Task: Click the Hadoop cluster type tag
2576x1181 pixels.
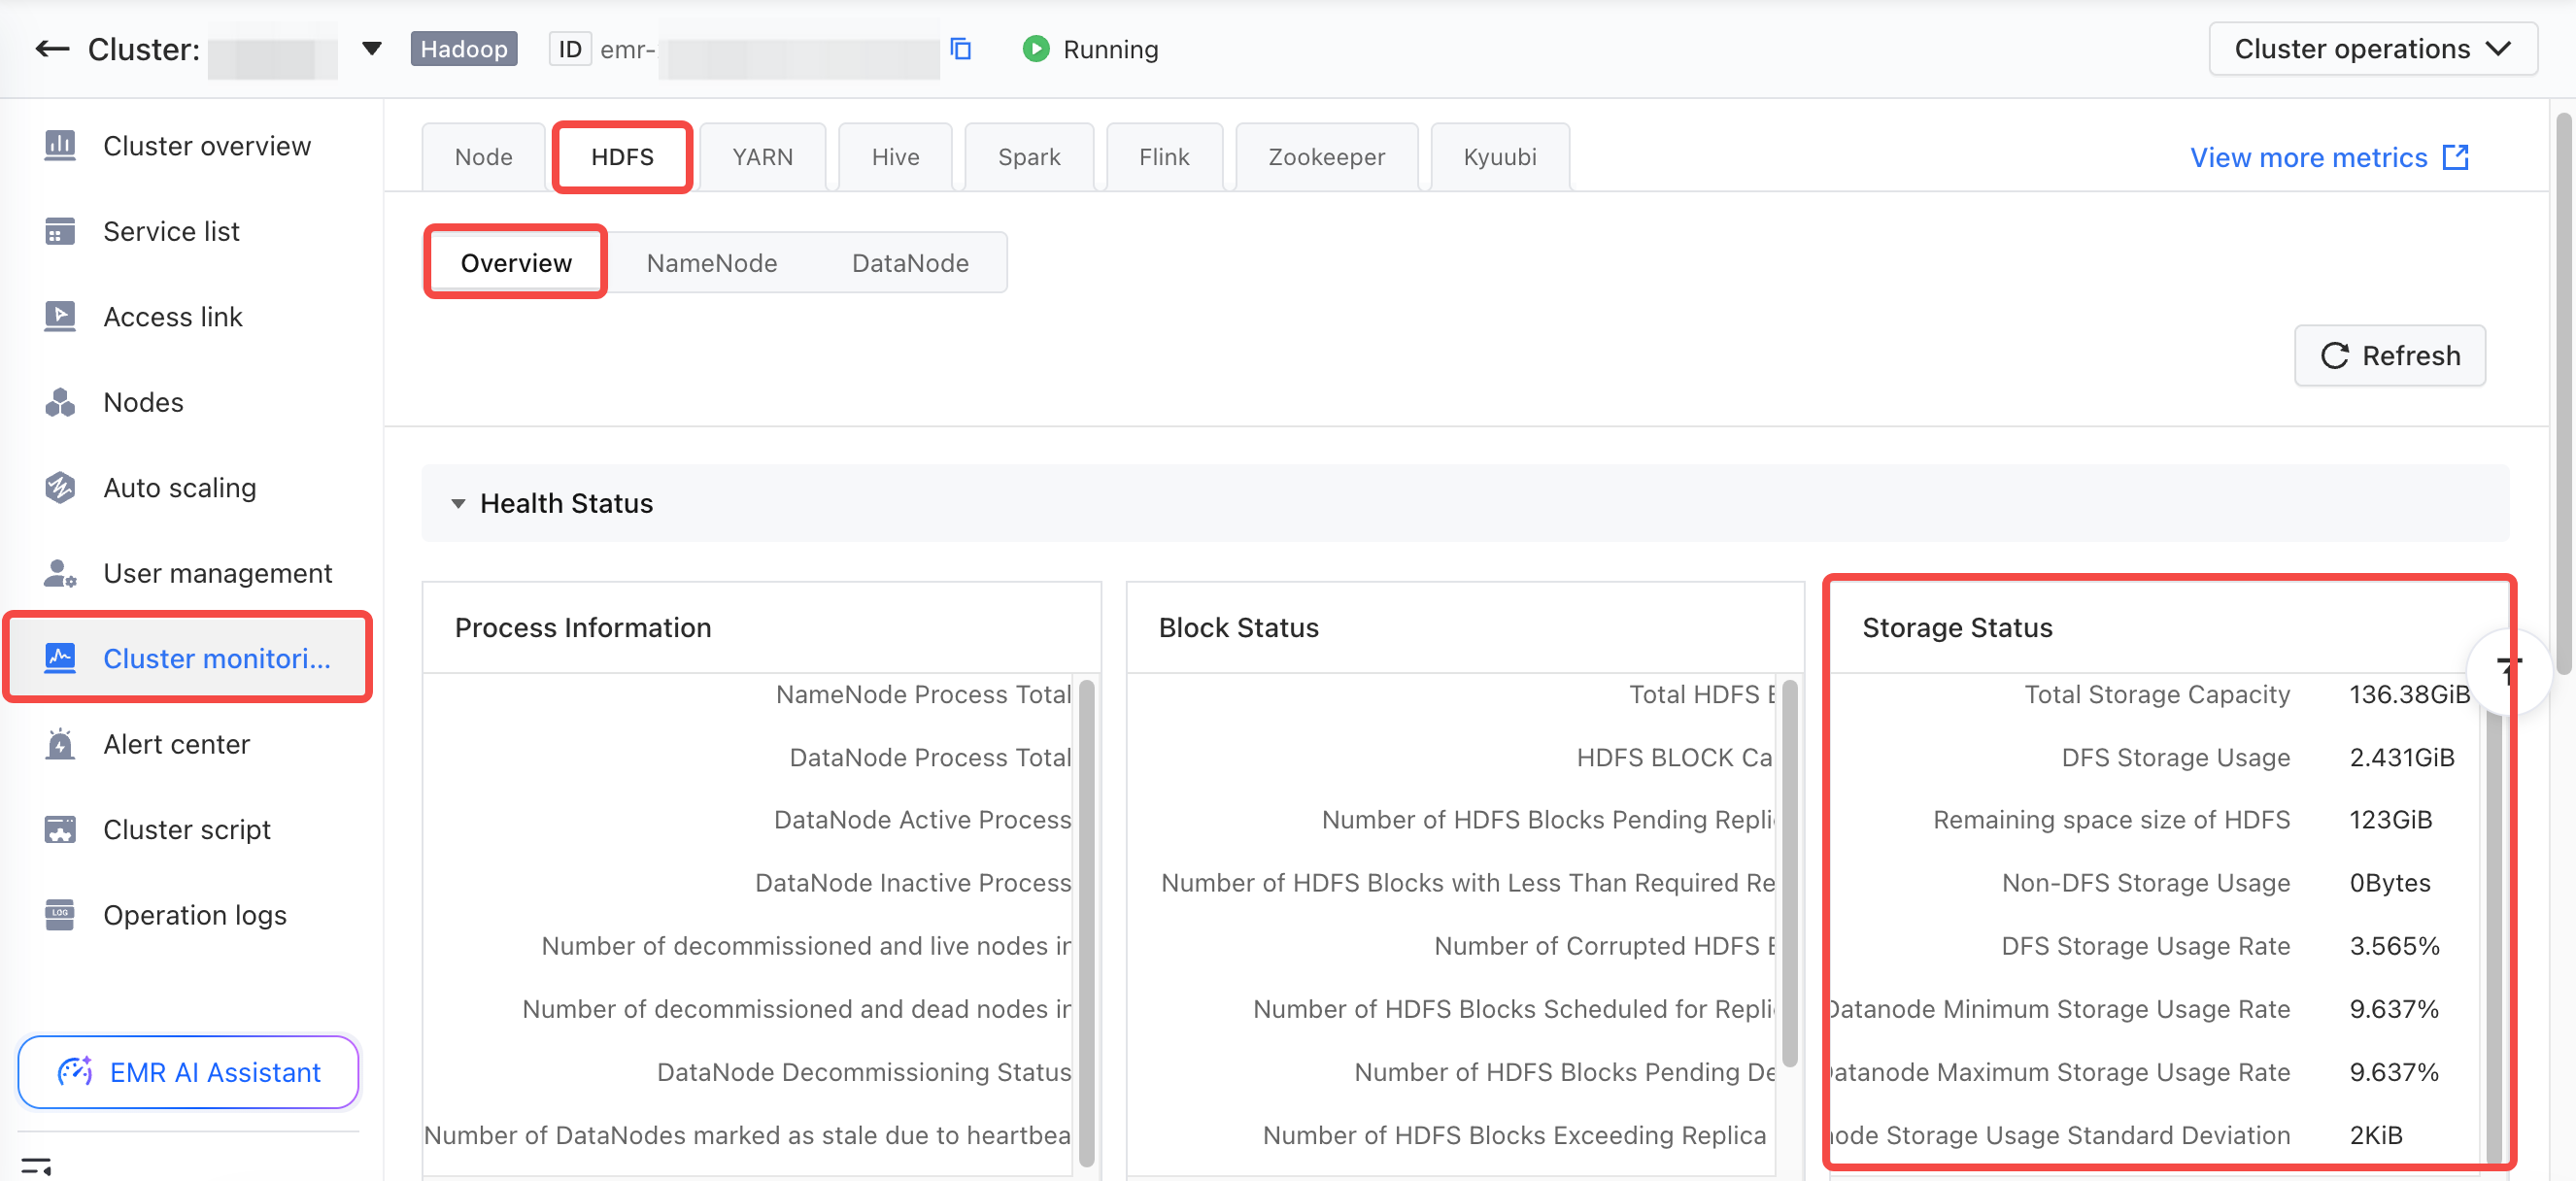Action: (x=463, y=49)
